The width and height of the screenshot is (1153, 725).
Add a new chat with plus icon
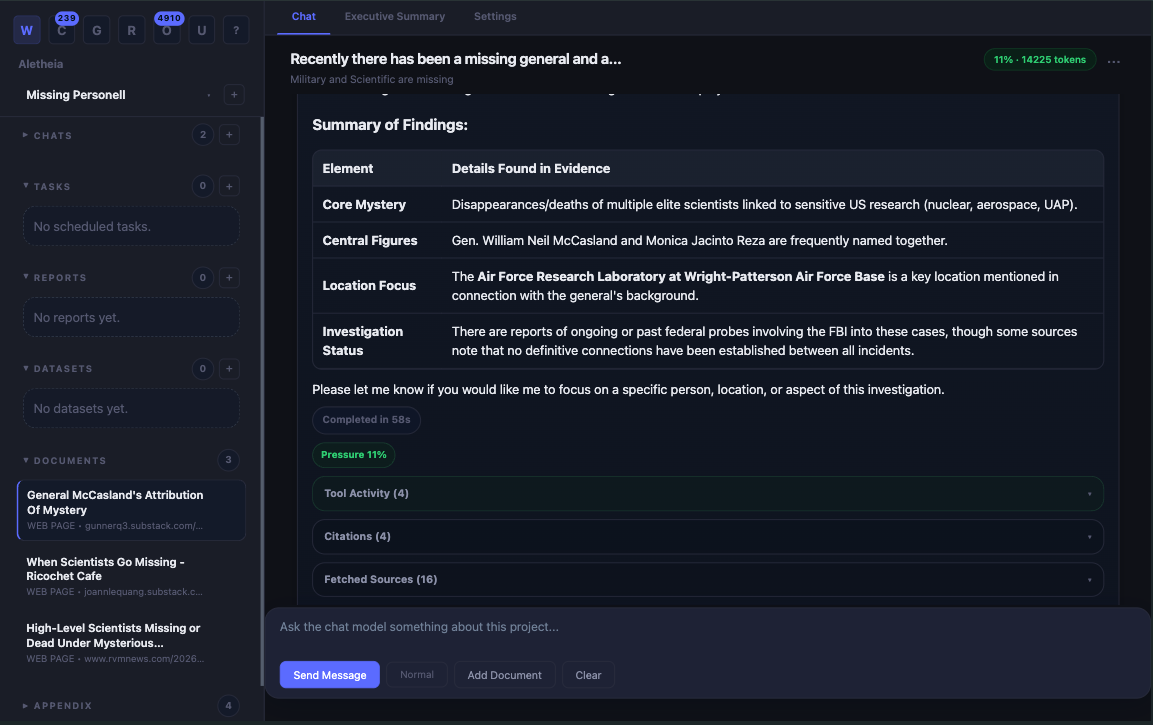tap(229, 135)
